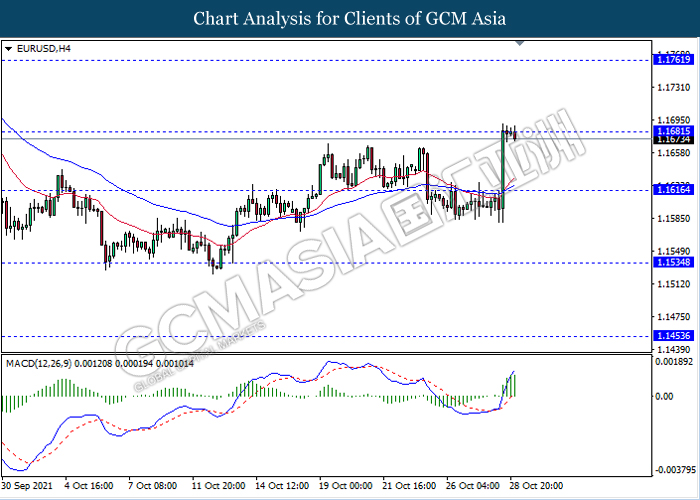Click the 21 Oct 16:00 time label

click(x=410, y=485)
